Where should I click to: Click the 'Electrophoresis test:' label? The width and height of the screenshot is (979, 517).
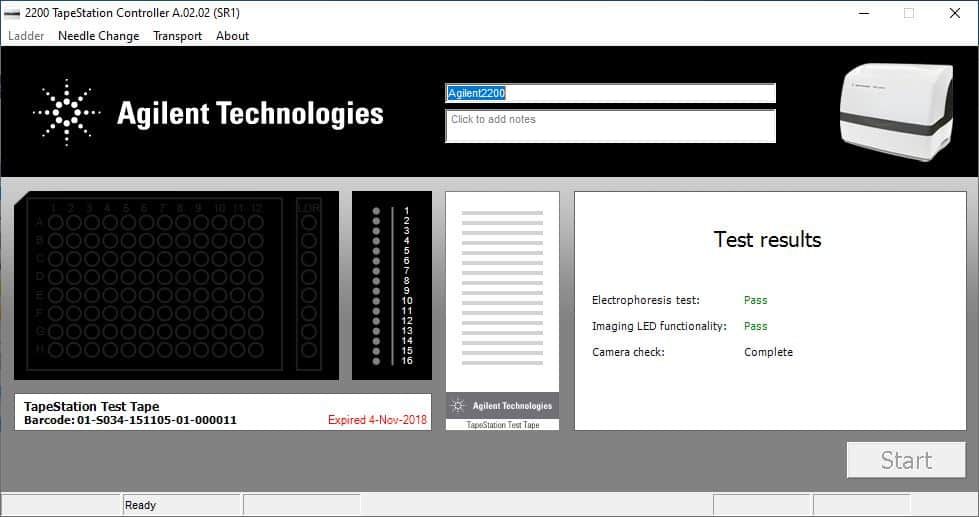pos(646,300)
